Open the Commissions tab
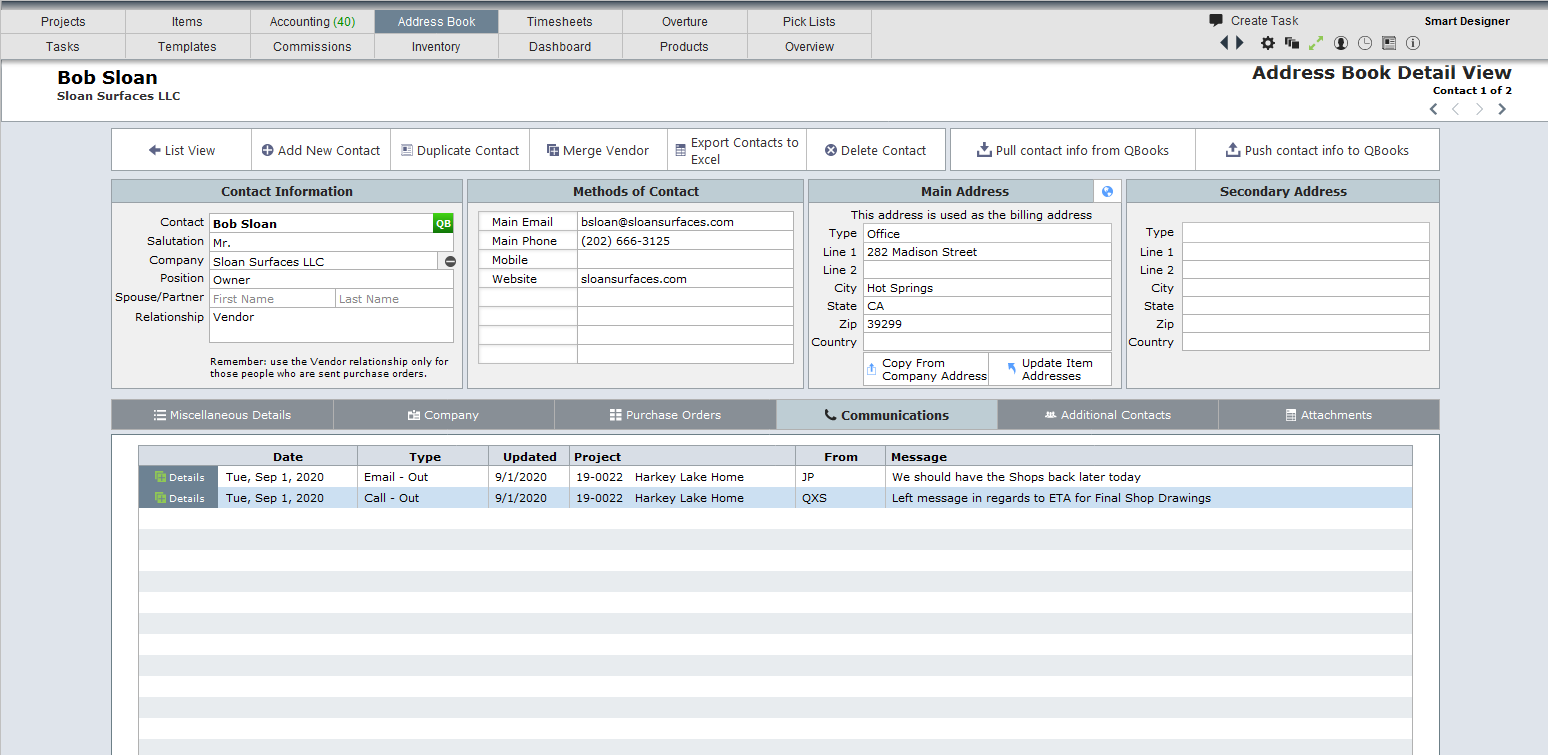The image size is (1548, 755). click(x=312, y=46)
